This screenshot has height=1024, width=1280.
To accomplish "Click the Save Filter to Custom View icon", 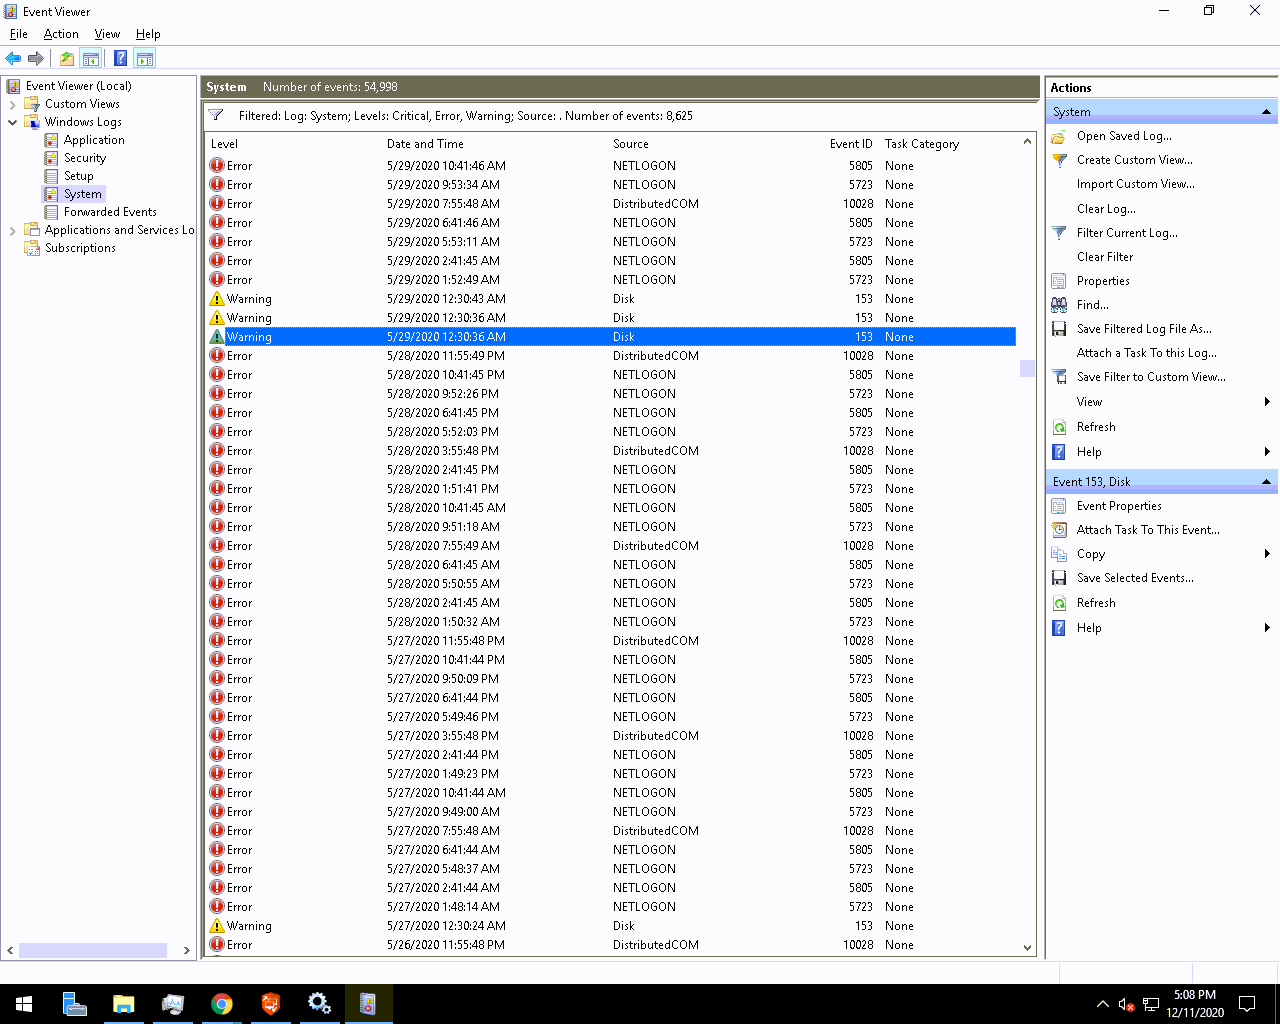I will [x=1059, y=376].
